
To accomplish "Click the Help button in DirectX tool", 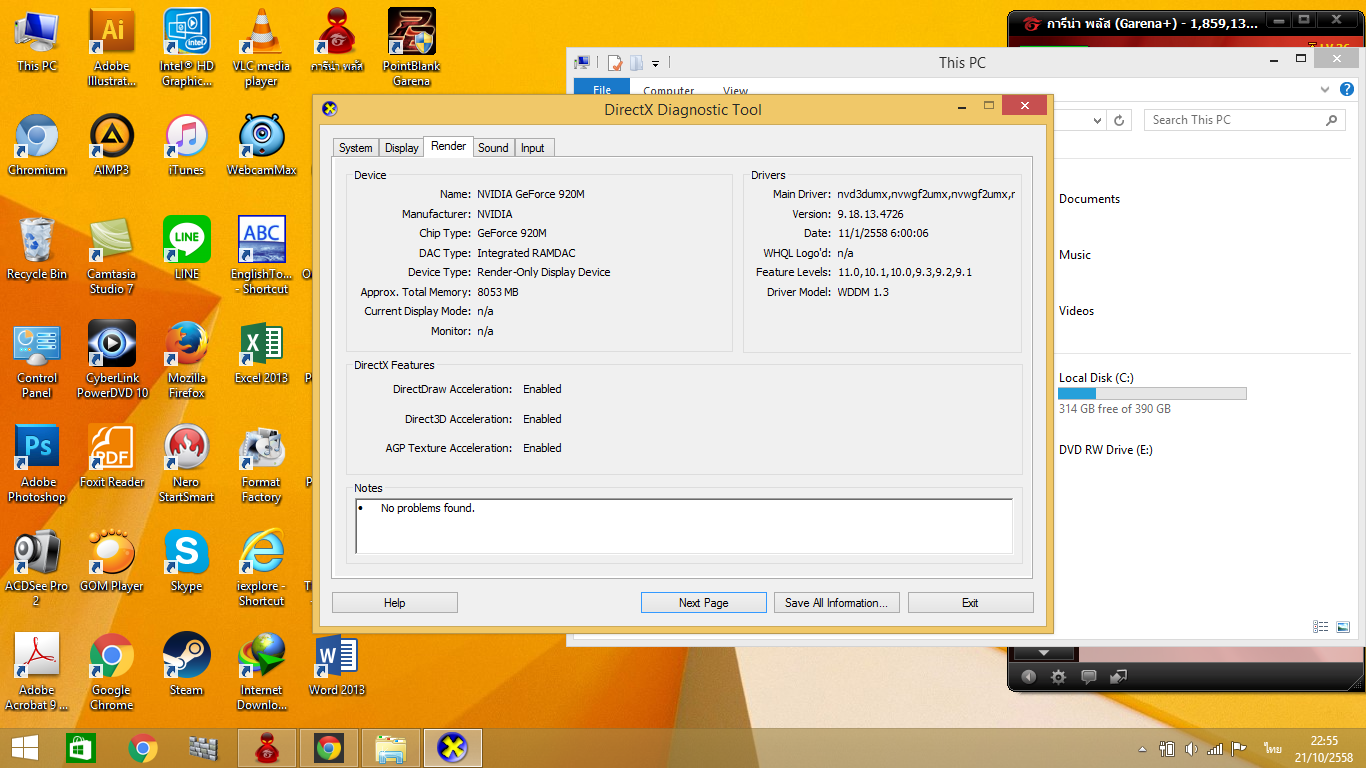I will [x=395, y=603].
